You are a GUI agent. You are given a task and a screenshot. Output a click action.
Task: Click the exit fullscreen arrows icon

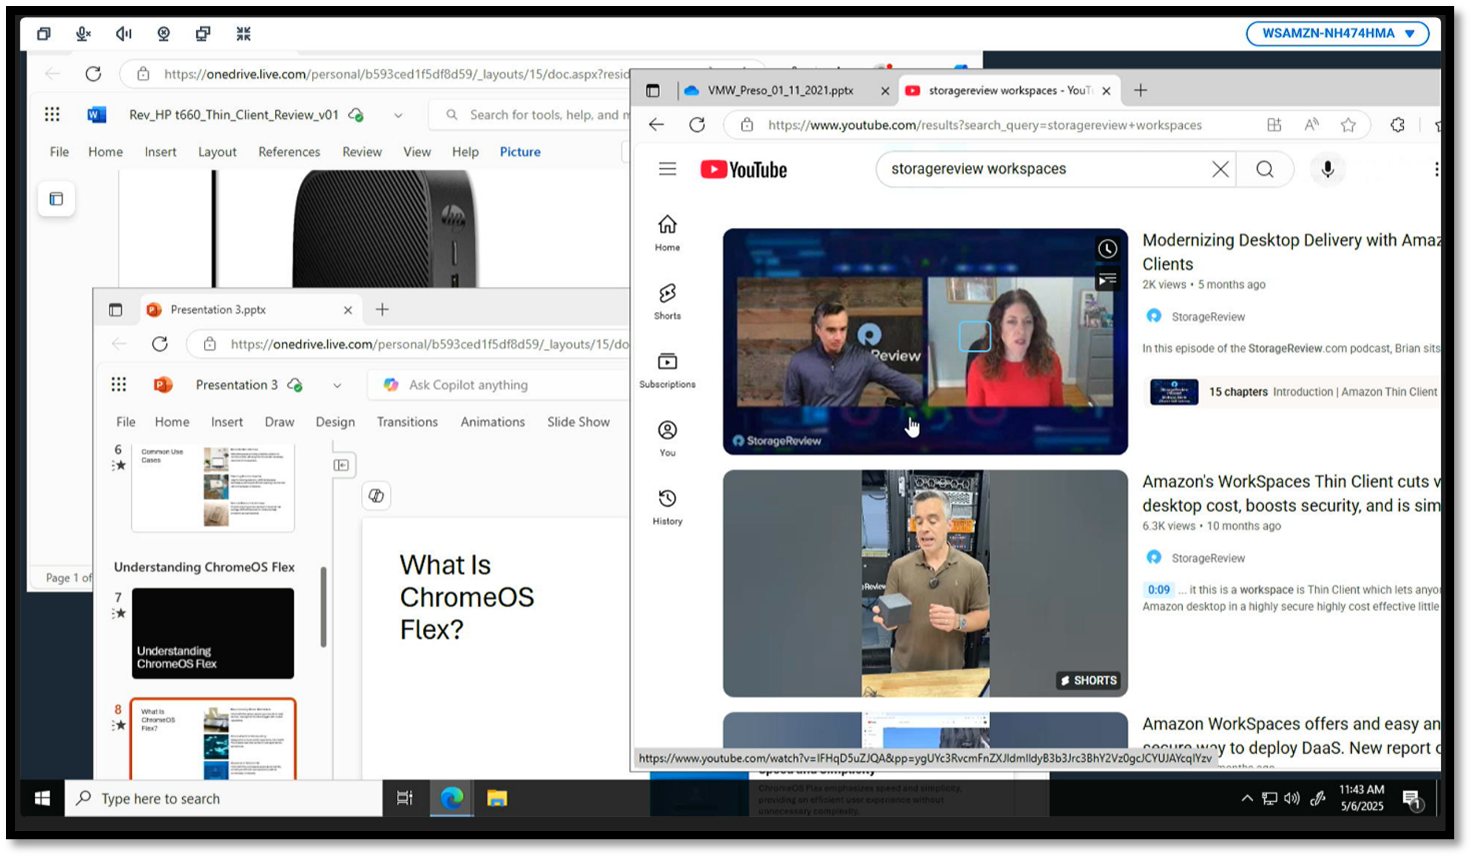click(x=243, y=34)
